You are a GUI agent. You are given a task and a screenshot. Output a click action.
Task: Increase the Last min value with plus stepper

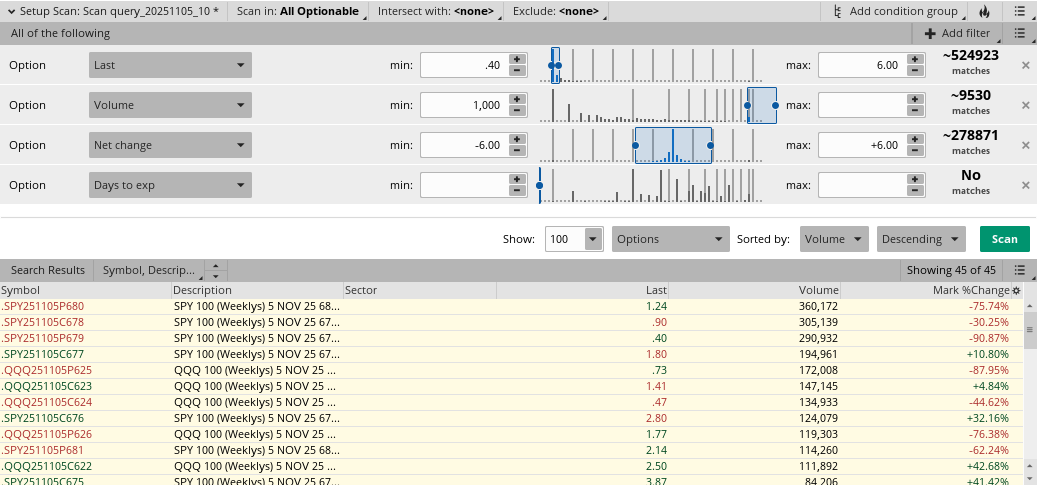[x=517, y=59]
